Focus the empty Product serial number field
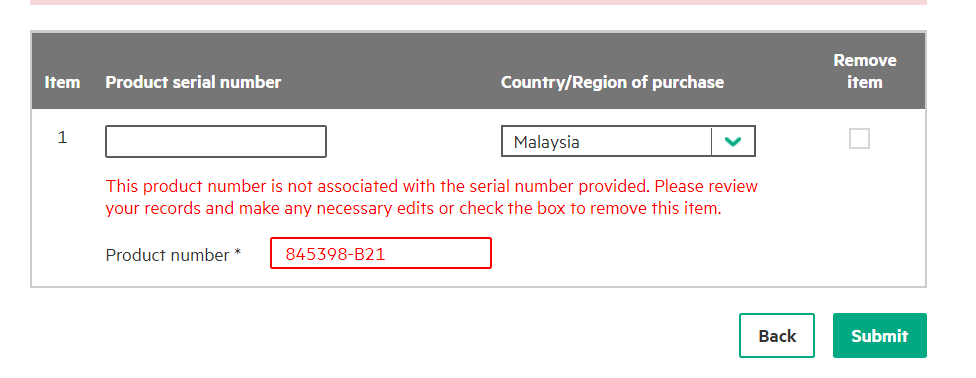The height and width of the screenshot is (378, 976). click(216, 141)
